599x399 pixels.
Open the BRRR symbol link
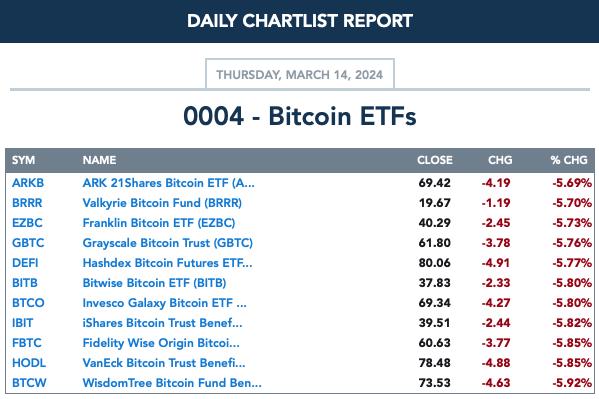point(27,203)
